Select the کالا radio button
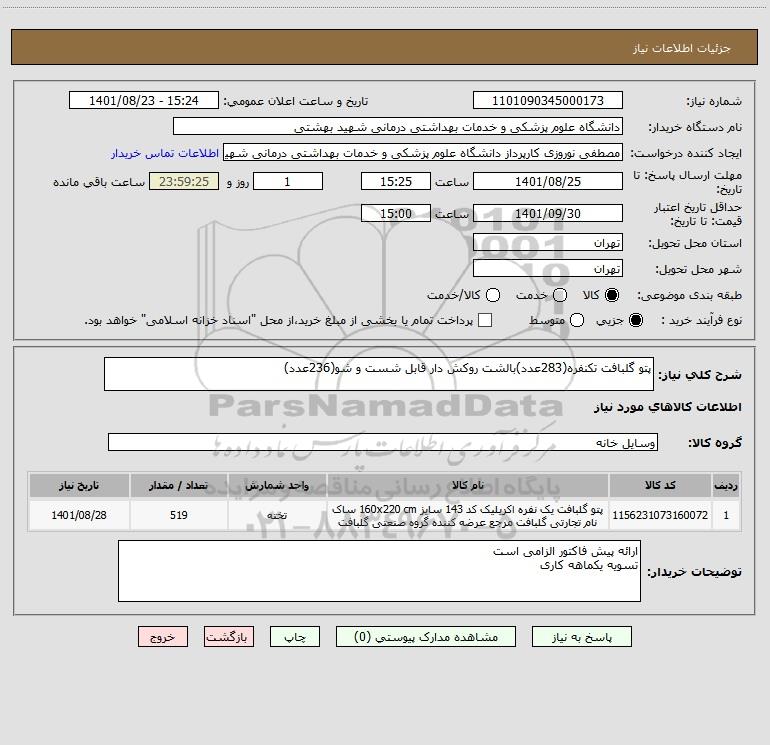The image size is (770, 745). click(612, 295)
